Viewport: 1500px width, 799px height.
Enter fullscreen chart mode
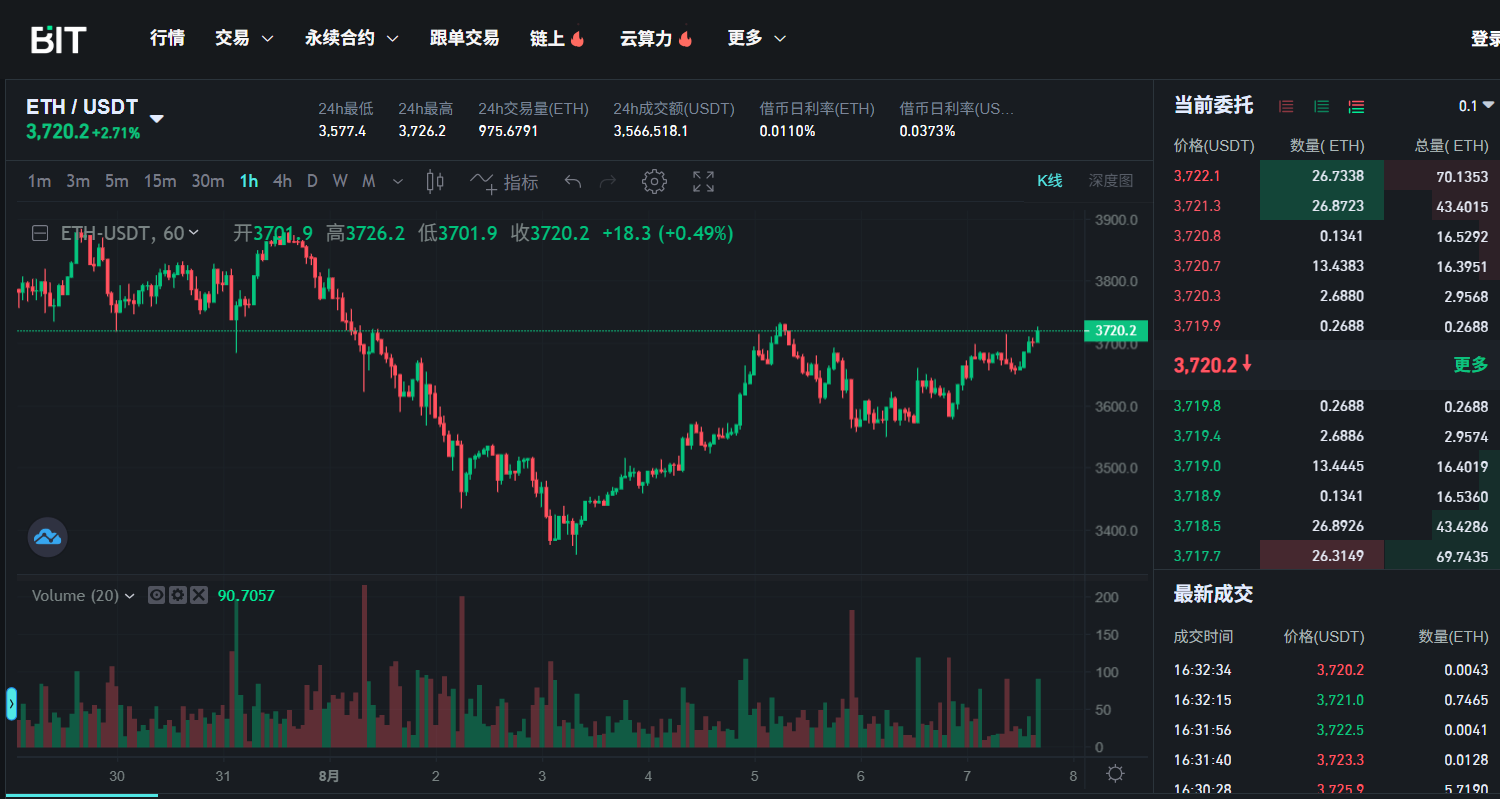[704, 181]
